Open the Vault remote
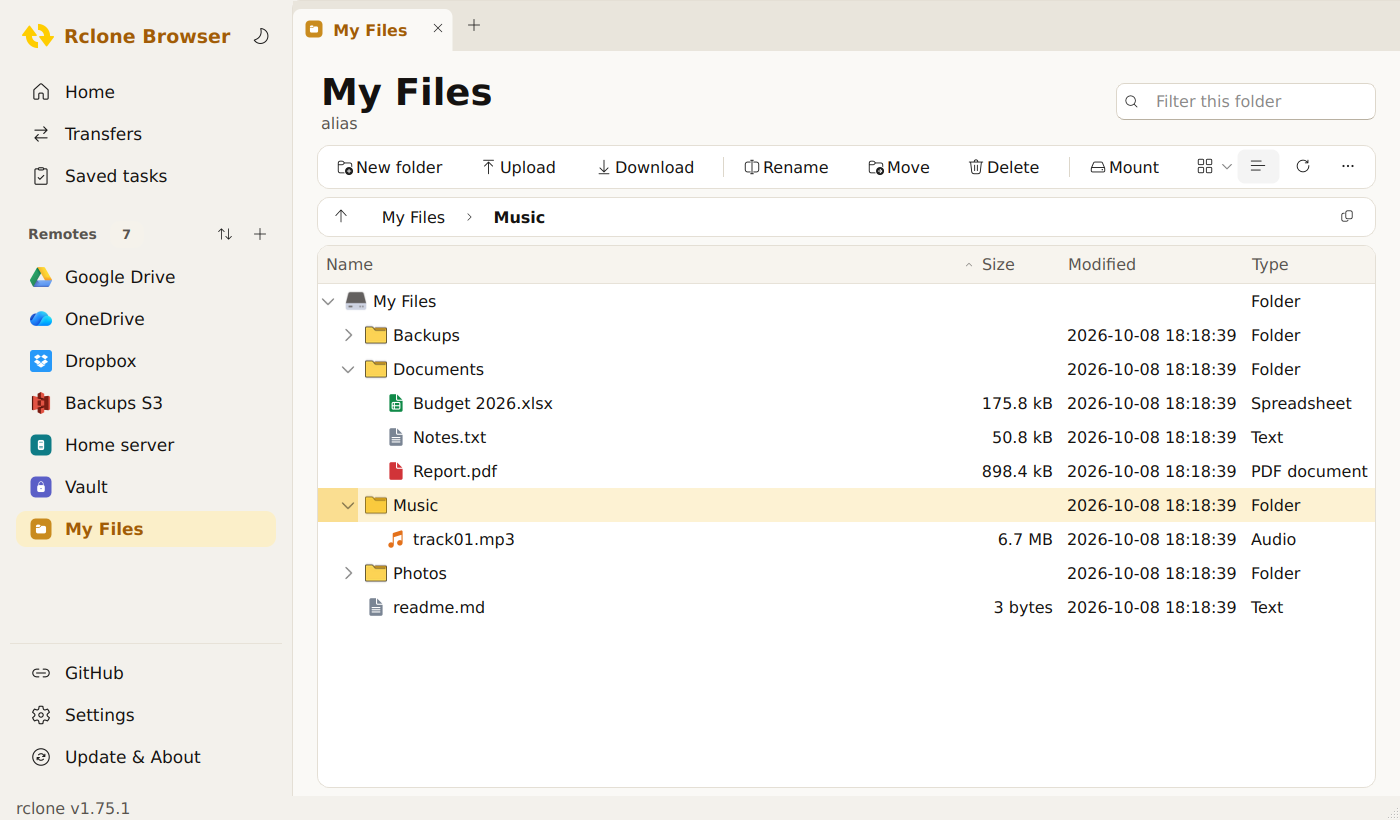This screenshot has height=820, width=1400. click(146, 487)
